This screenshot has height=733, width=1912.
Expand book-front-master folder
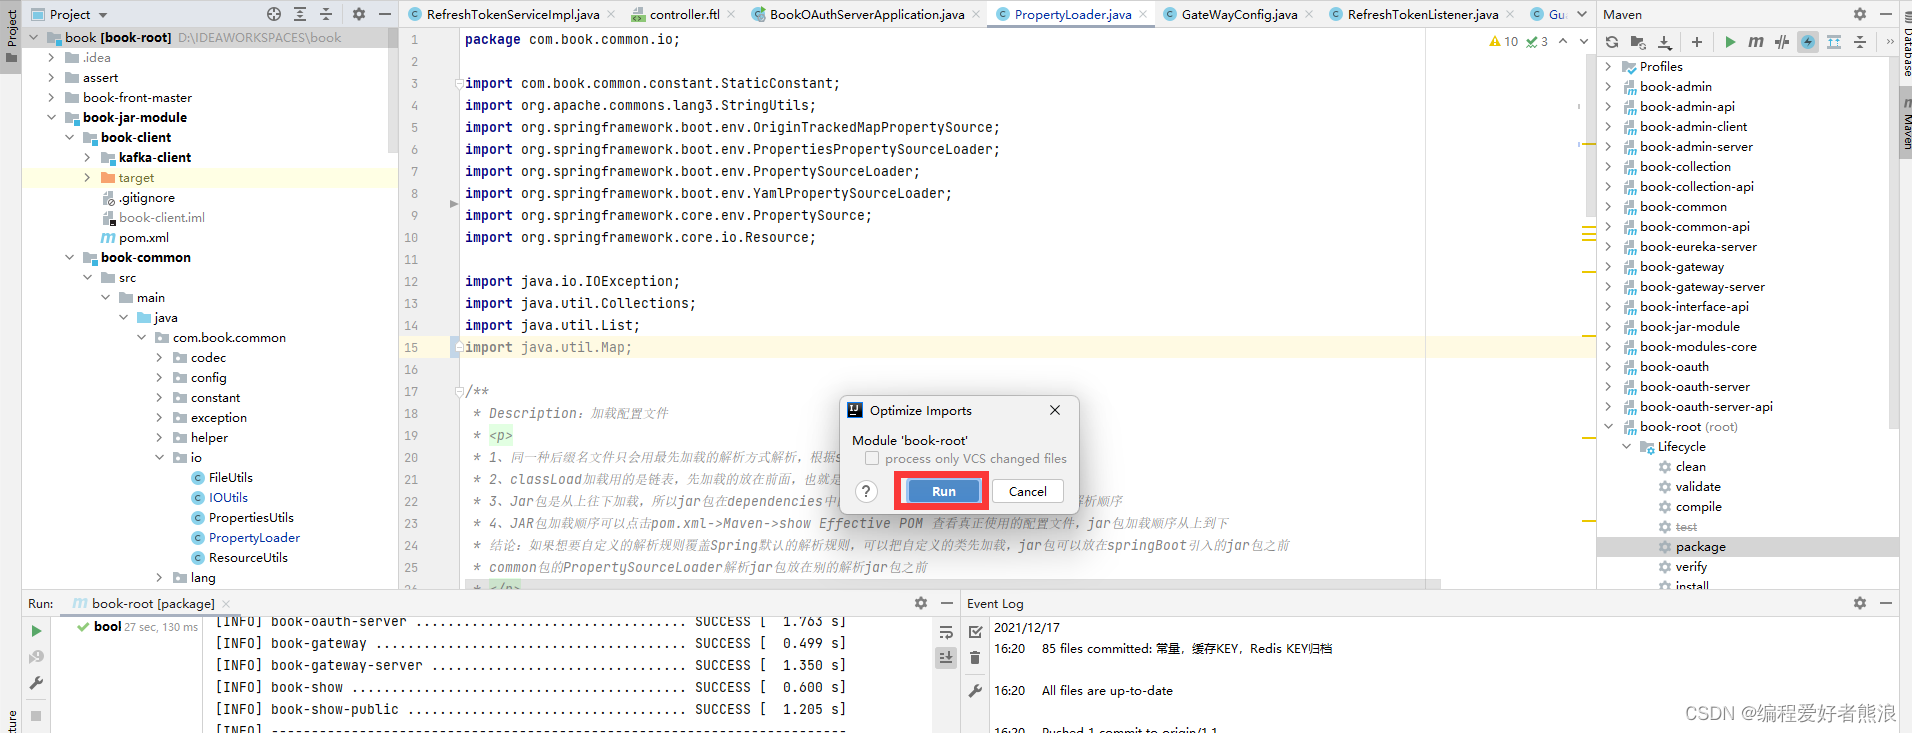point(51,98)
